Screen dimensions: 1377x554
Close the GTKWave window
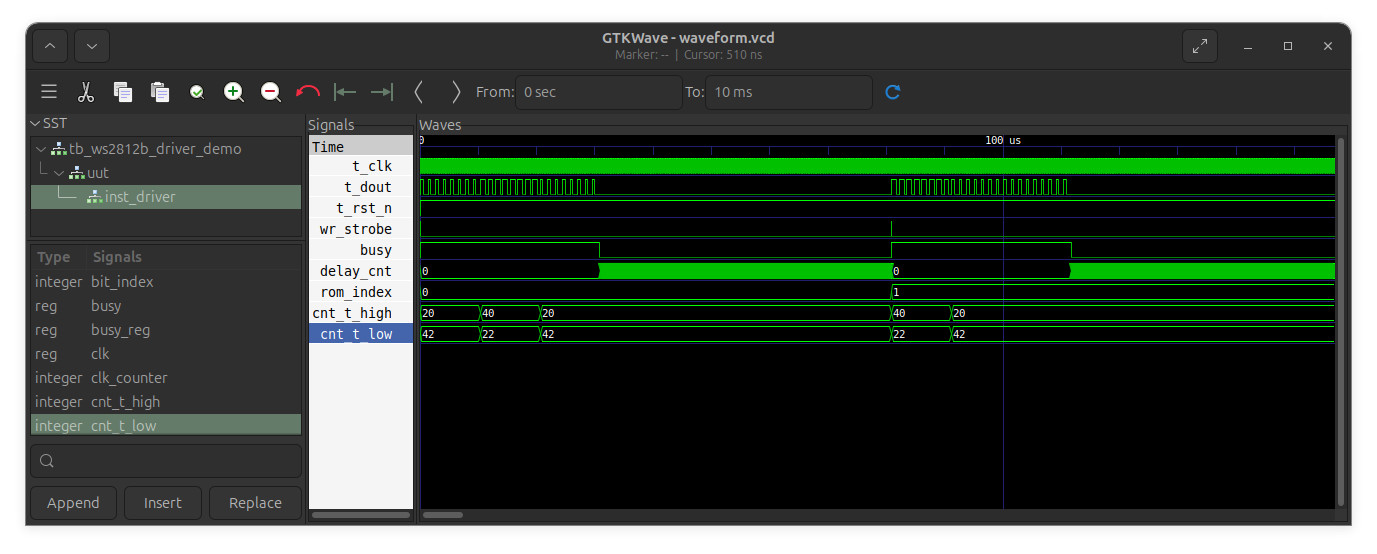pyautogui.click(x=1328, y=46)
